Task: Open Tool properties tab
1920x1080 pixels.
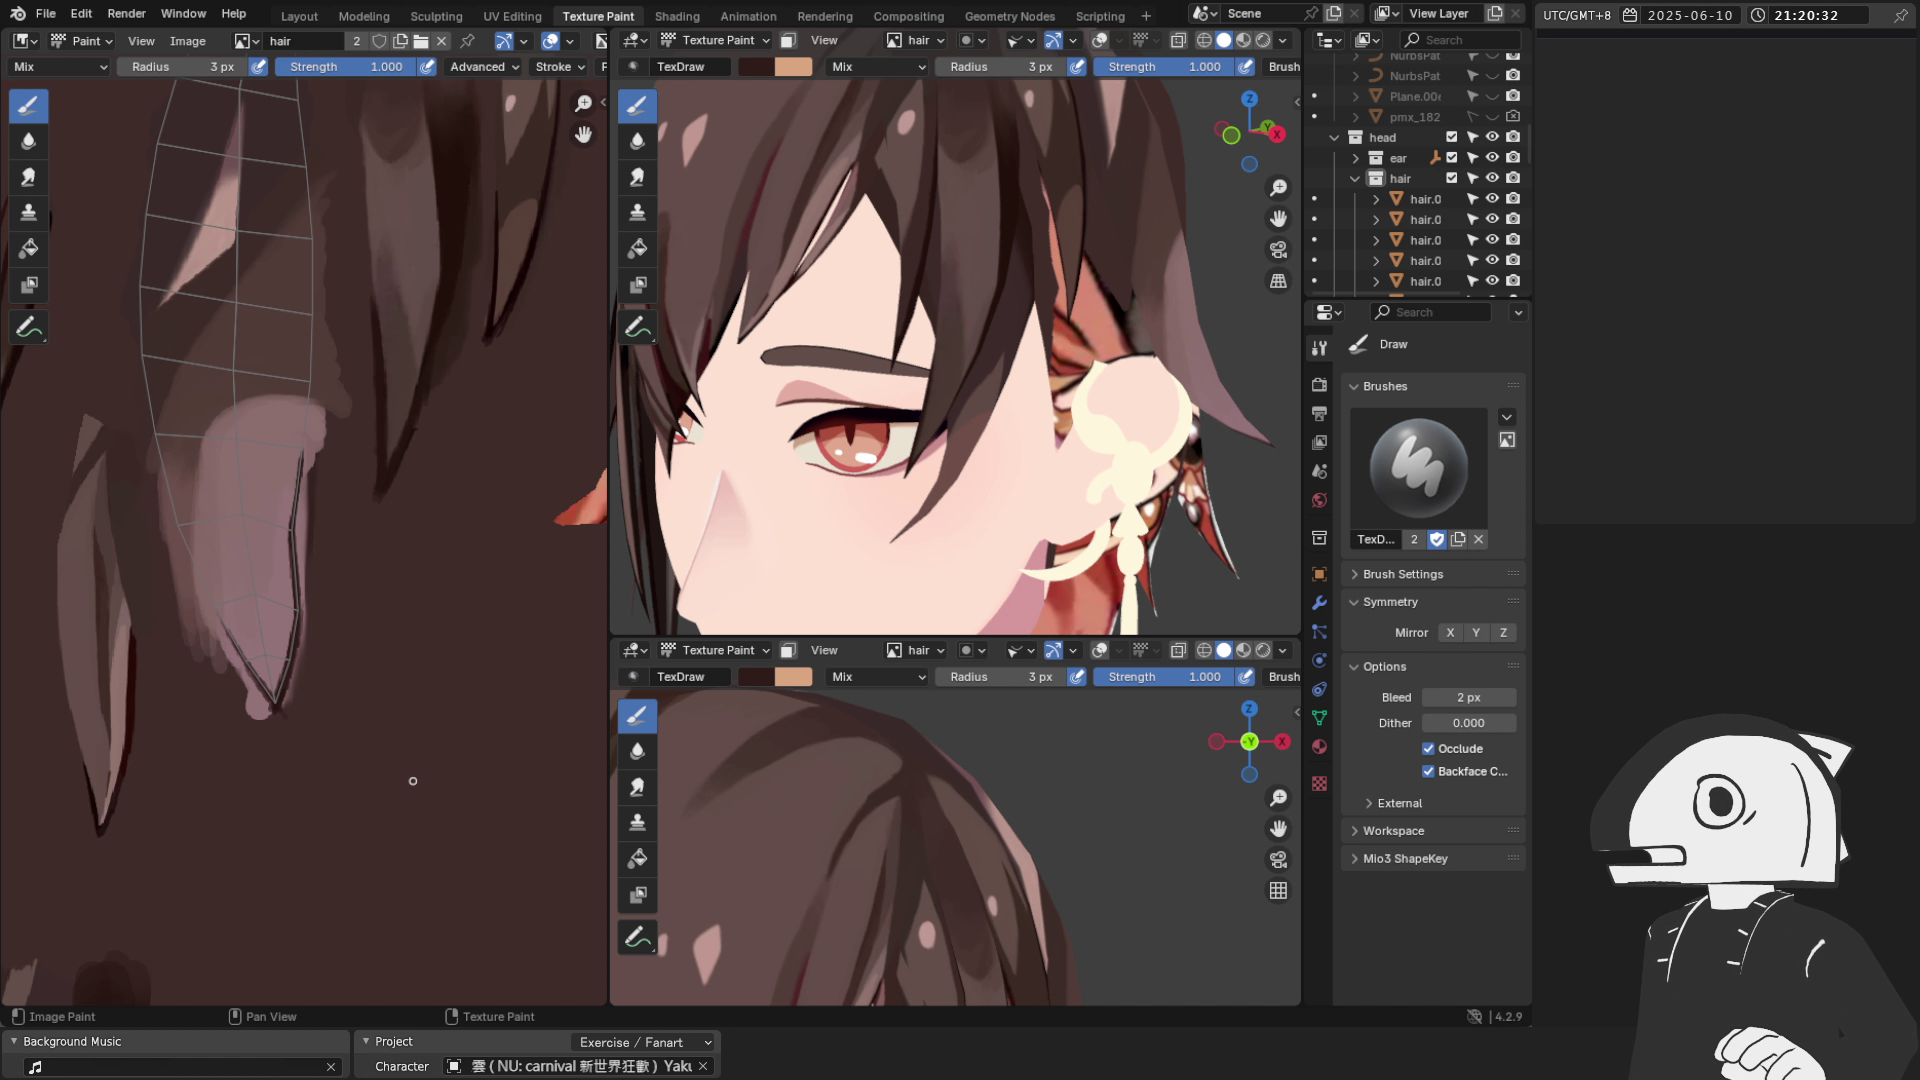Action: [1319, 347]
